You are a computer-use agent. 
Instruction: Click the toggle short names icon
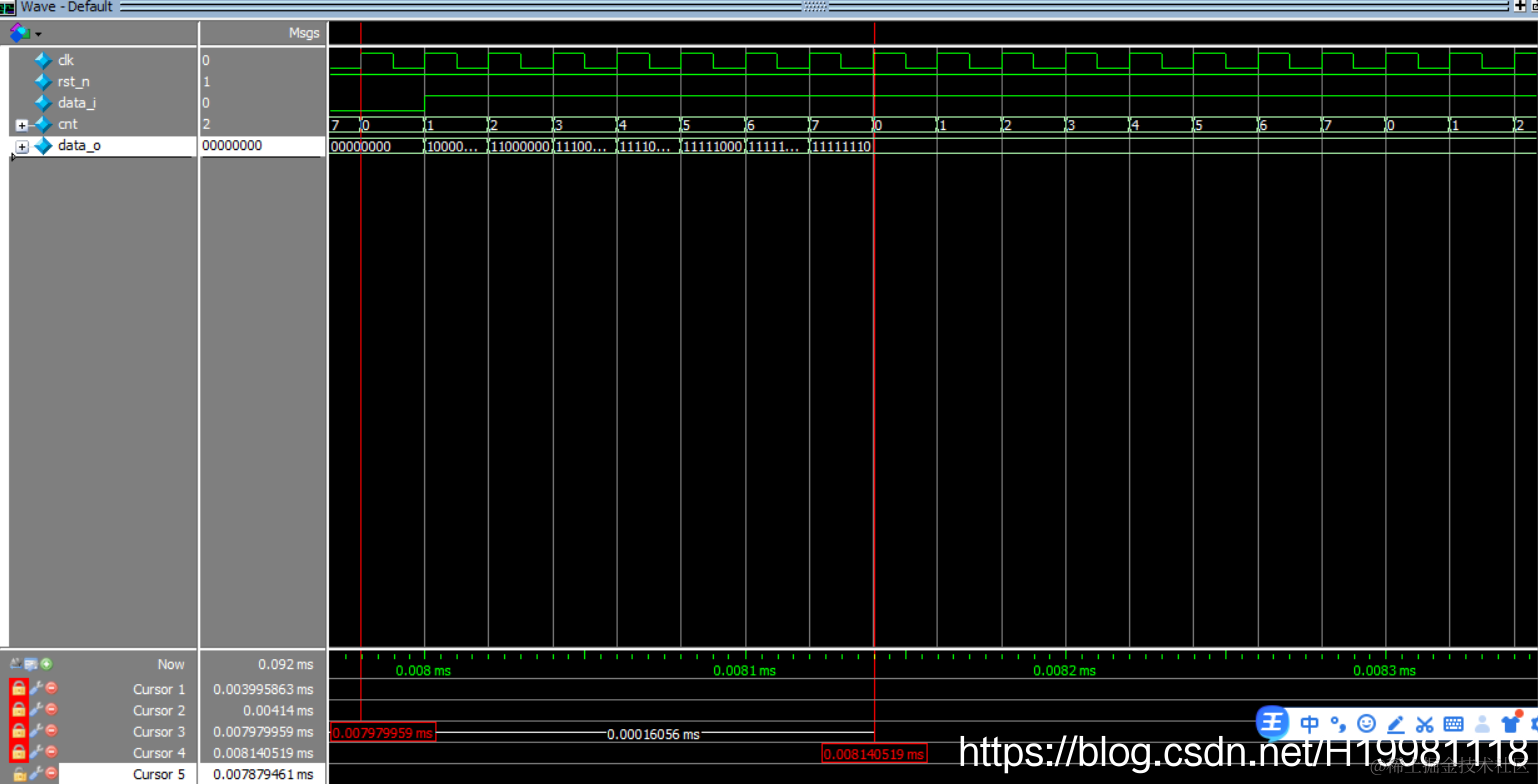[15, 664]
